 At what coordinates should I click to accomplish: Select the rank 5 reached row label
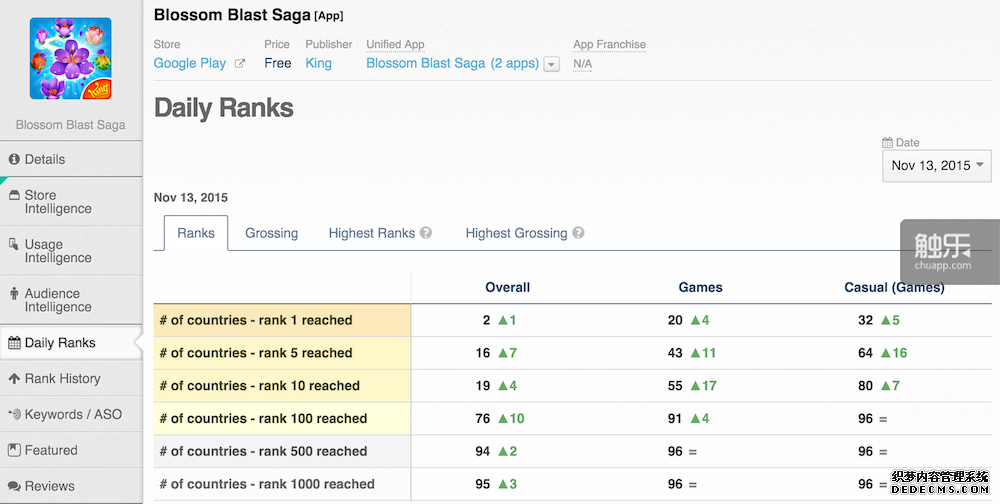pyautogui.click(x=256, y=353)
